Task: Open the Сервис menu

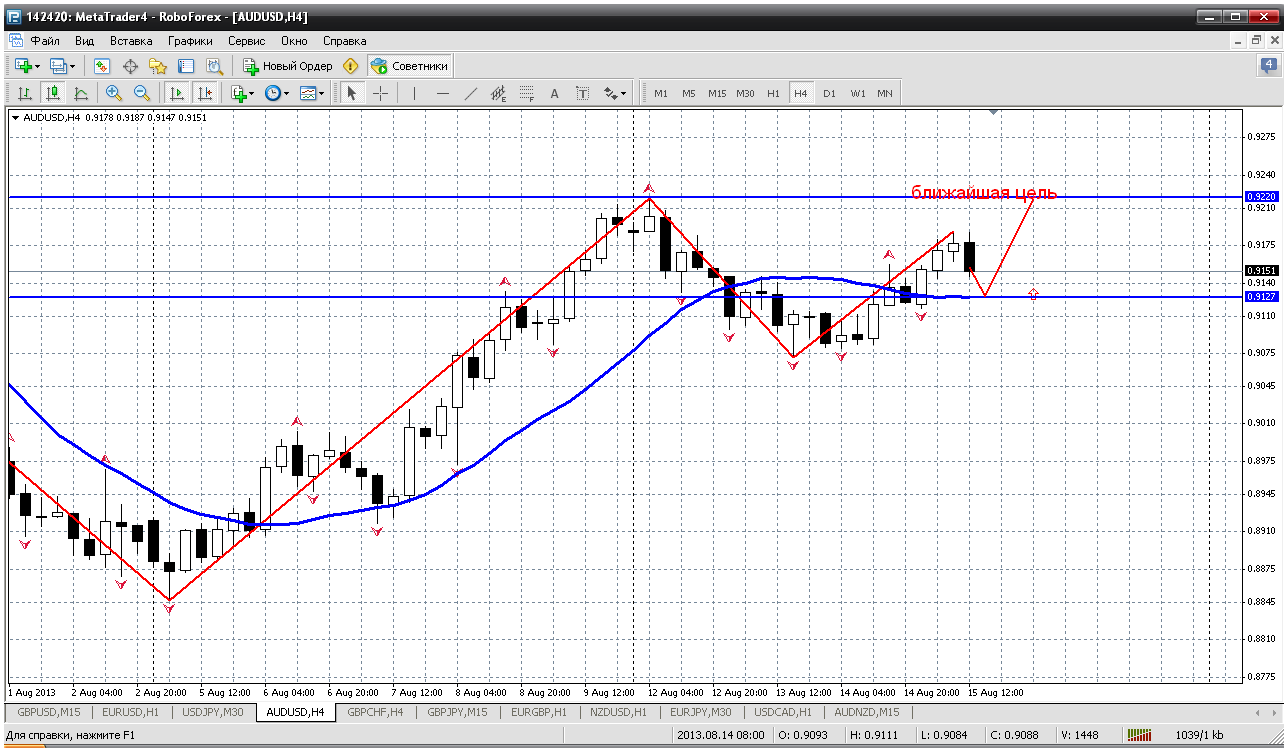Action: pos(246,41)
